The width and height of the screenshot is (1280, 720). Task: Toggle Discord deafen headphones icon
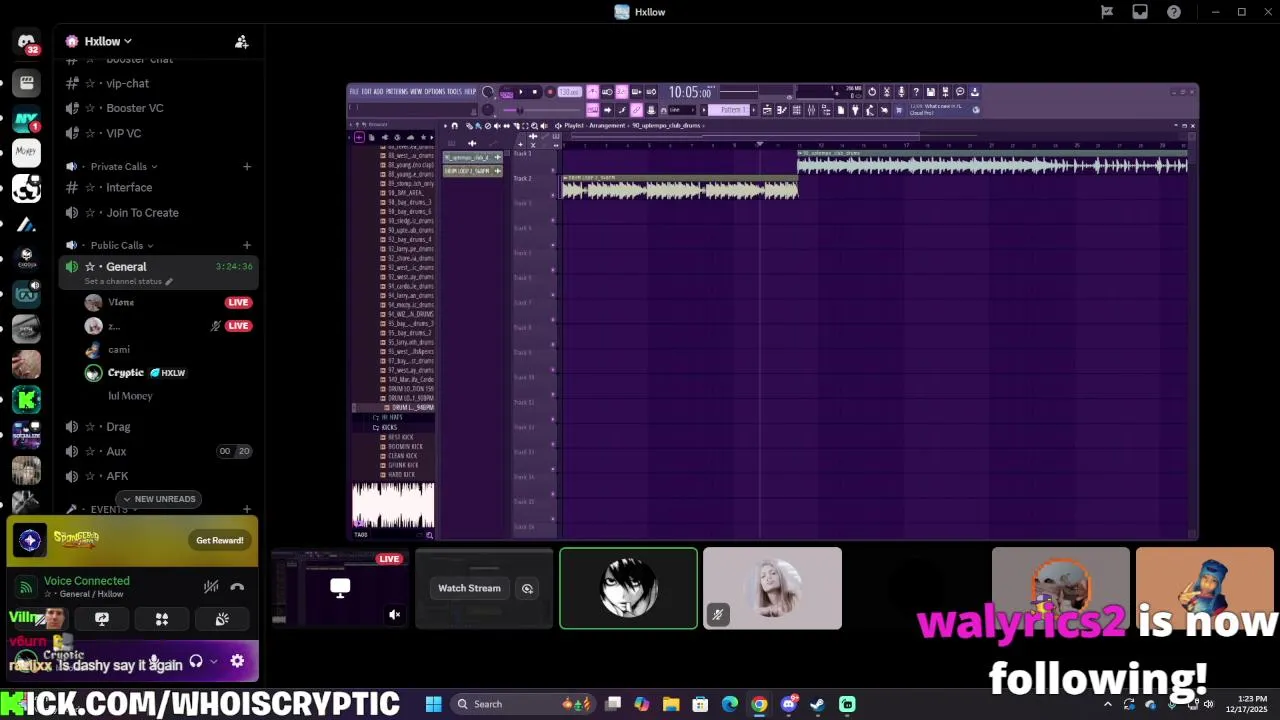click(x=196, y=661)
